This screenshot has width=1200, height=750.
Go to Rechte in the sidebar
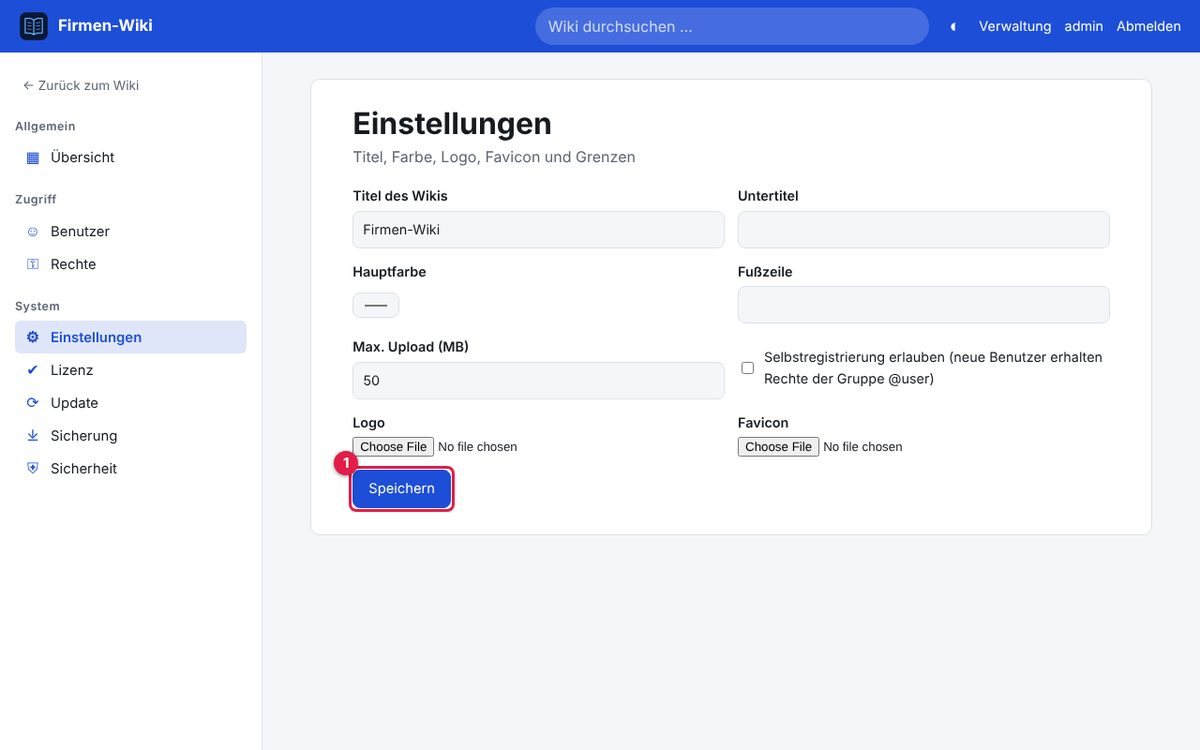[130, 265]
